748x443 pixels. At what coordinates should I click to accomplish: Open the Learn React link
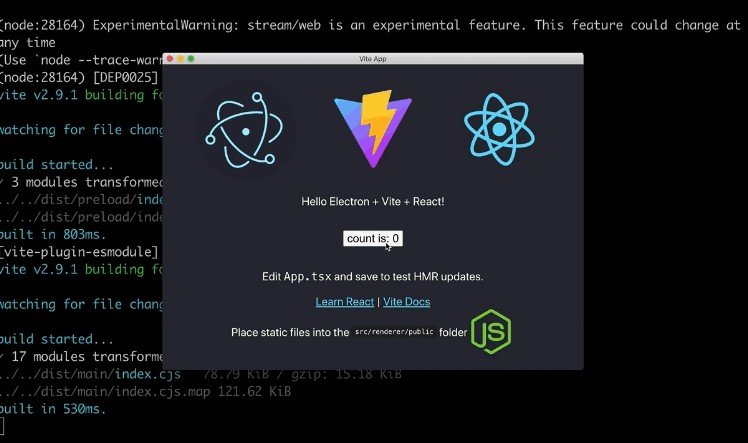(x=344, y=302)
